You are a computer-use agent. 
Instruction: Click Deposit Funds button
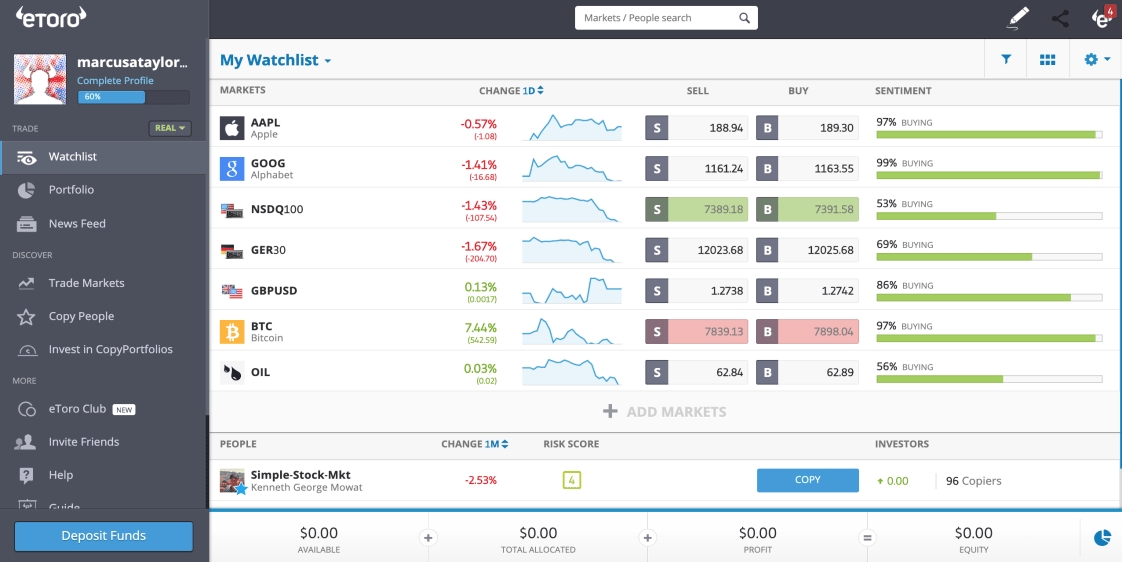pos(104,536)
